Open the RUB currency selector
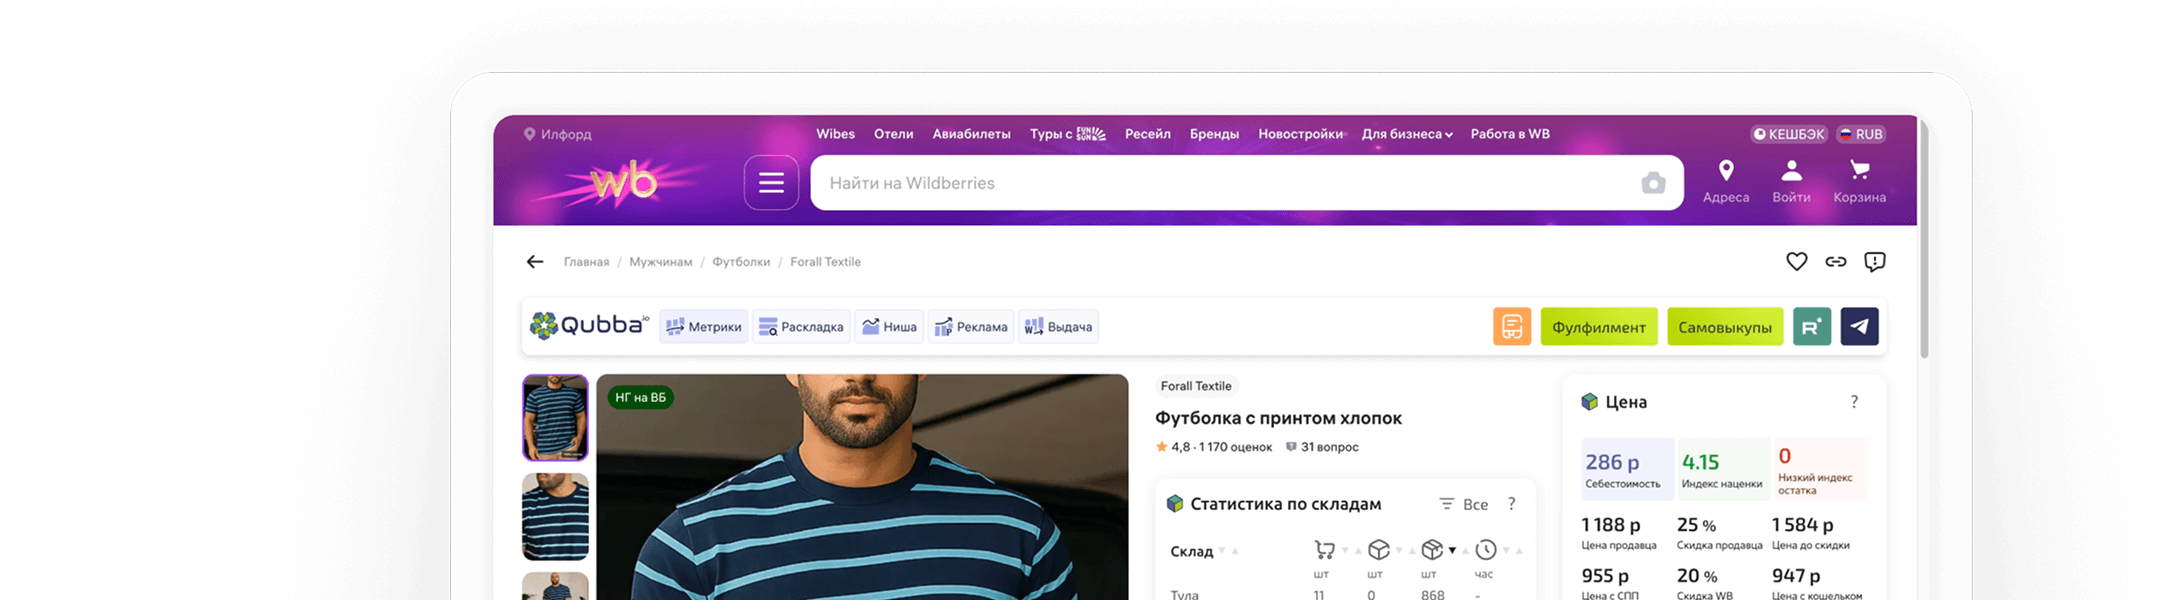 point(1861,134)
